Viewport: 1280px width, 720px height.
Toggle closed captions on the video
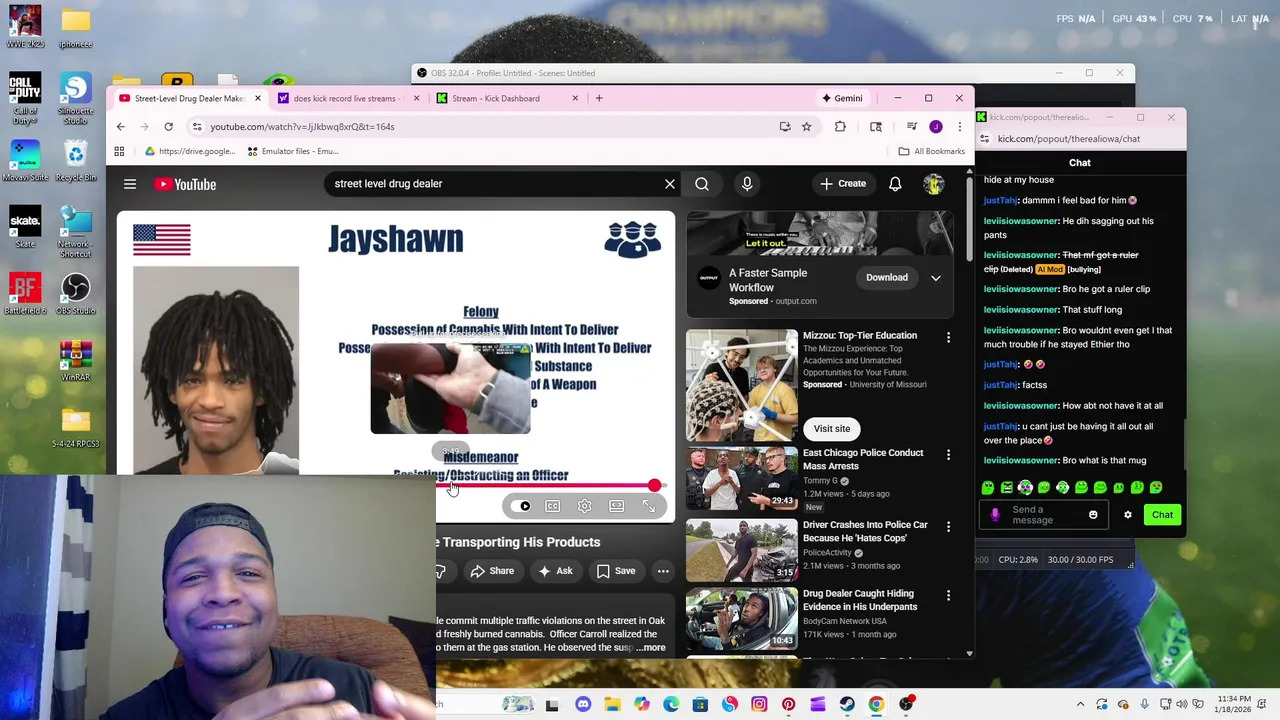(x=552, y=506)
